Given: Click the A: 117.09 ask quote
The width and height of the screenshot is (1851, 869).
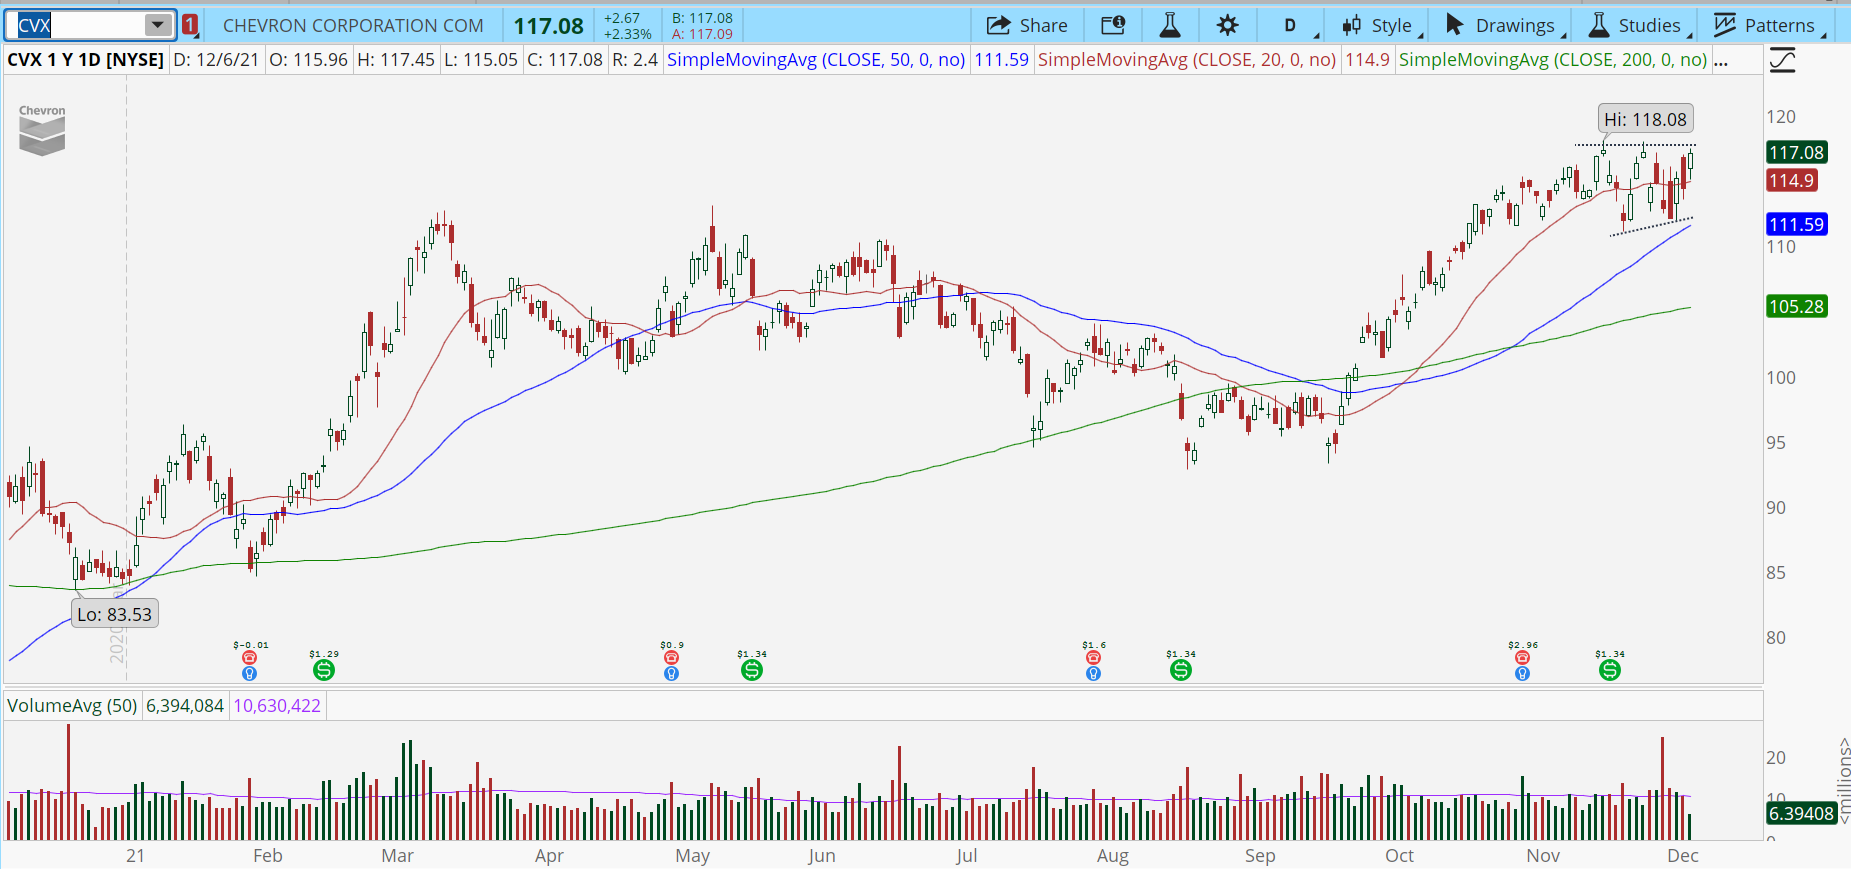Looking at the screenshot, I should (702, 34).
